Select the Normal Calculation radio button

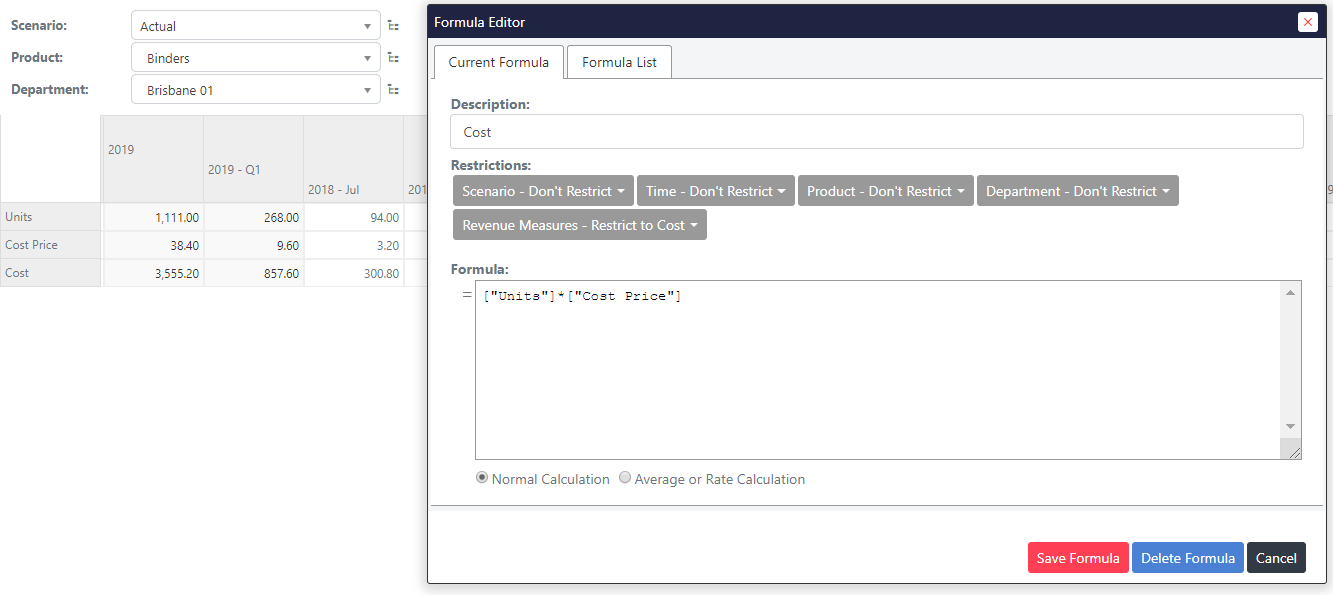[x=482, y=478]
